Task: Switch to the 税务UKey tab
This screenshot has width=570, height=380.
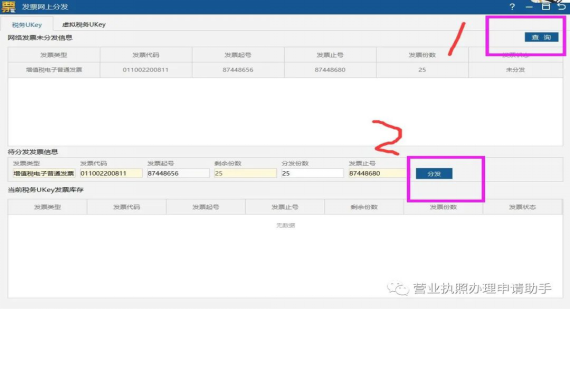Action: point(27,24)
